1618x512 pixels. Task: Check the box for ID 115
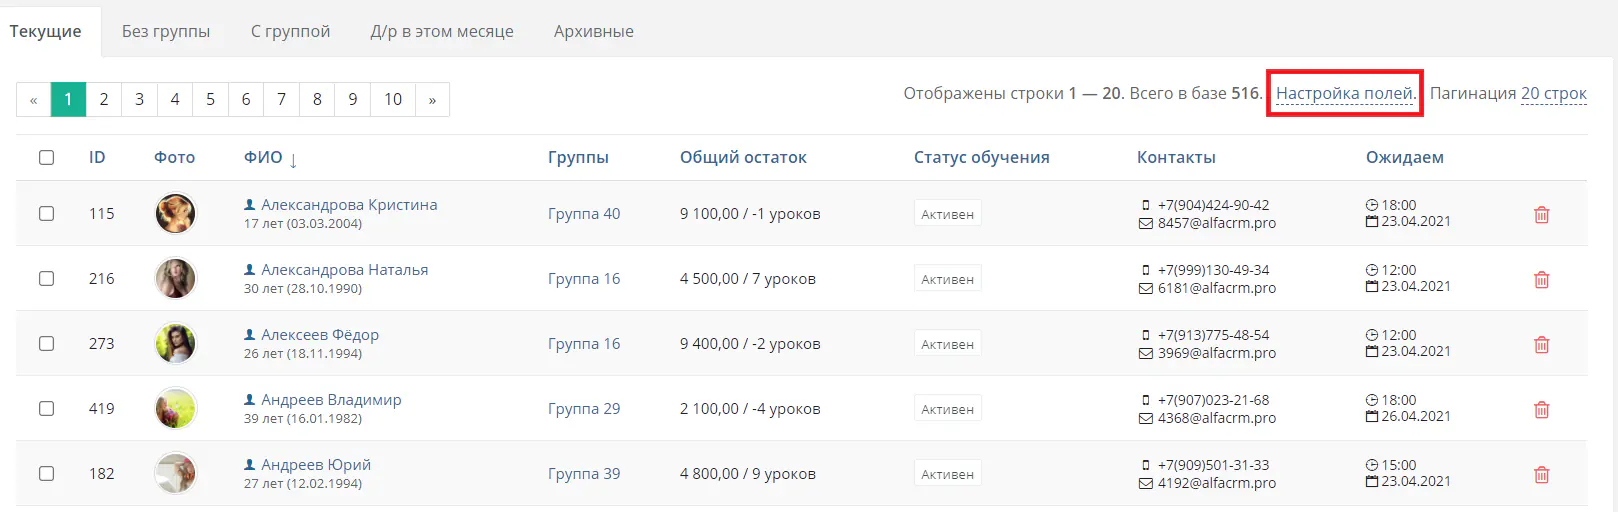point(46,213)
